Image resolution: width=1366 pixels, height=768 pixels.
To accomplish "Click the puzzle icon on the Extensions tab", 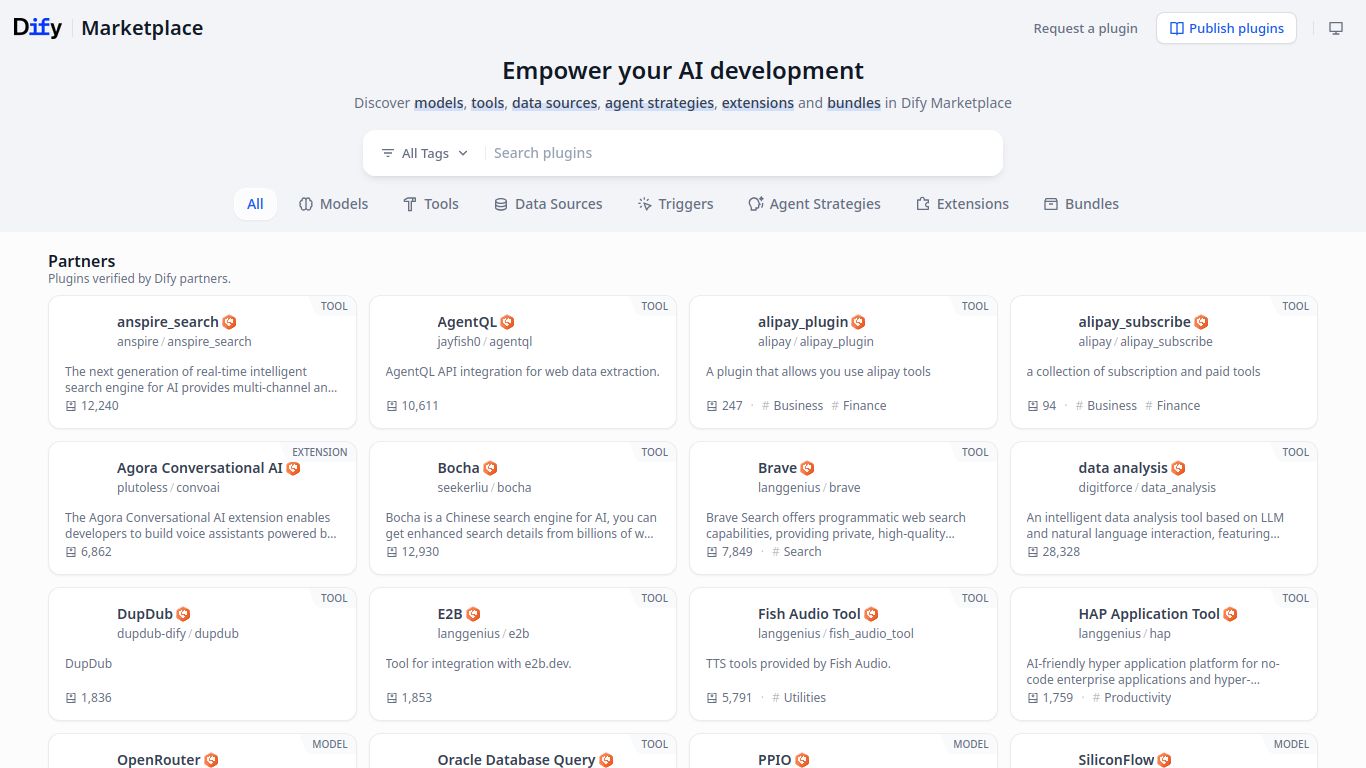I will (922, 203).
